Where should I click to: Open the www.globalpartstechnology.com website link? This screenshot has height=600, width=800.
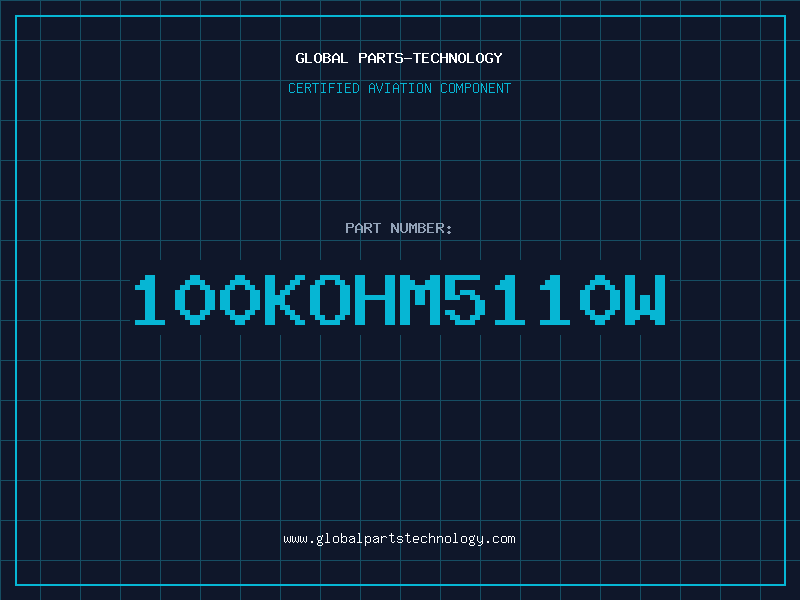[399, 539]
